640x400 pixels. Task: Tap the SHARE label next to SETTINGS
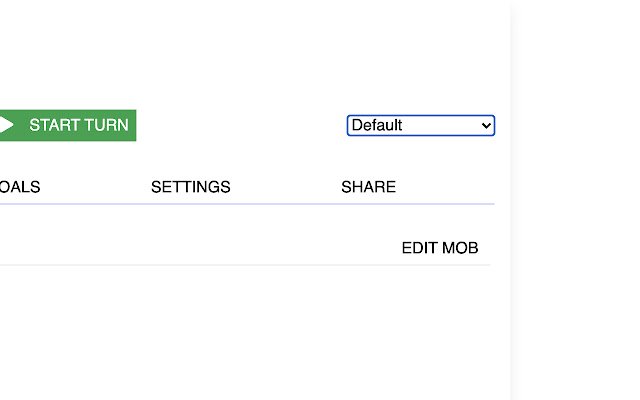click(368, 187)
